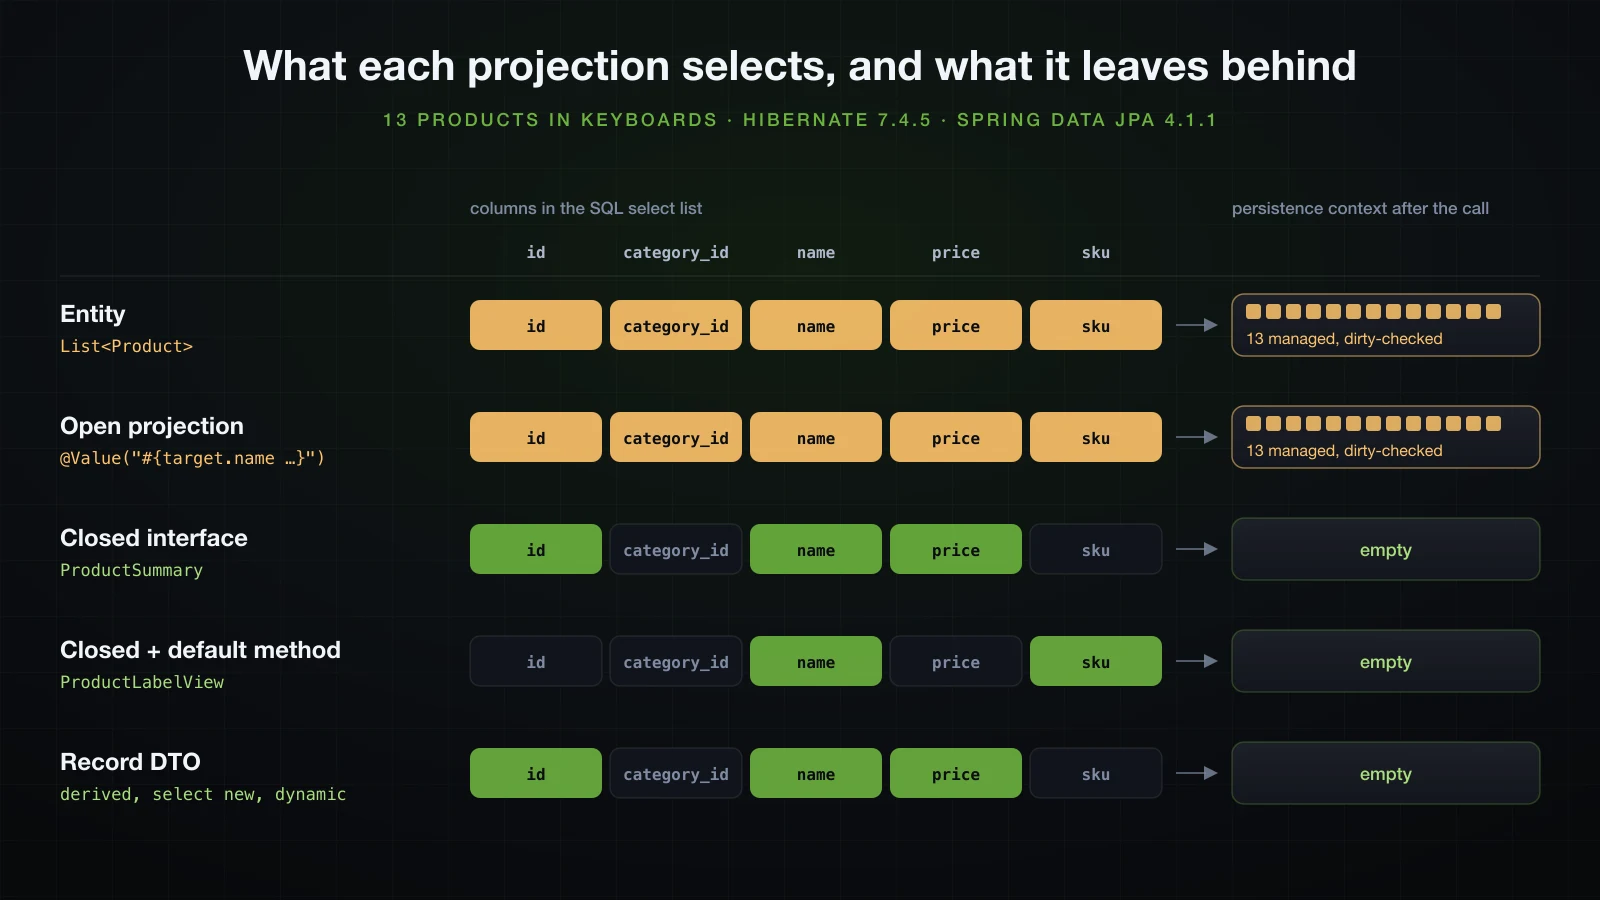1600x900 pixels.
Task: Click the 13 managed box in the Open projection row
Action: coord(1386,437)
